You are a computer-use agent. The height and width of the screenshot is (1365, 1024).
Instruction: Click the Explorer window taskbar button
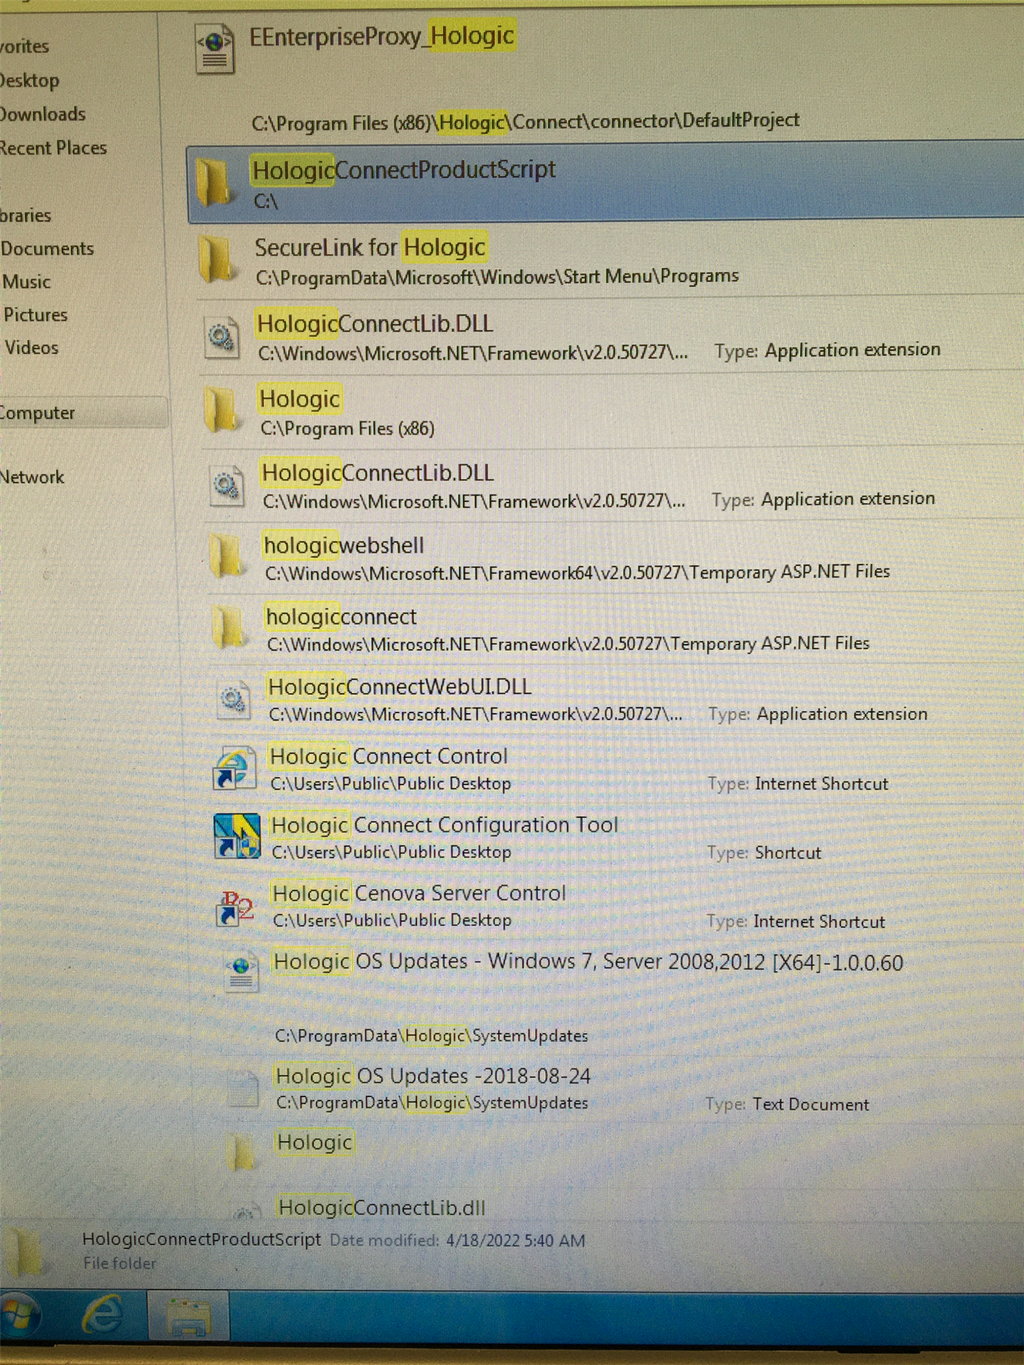coord(188,1316)
